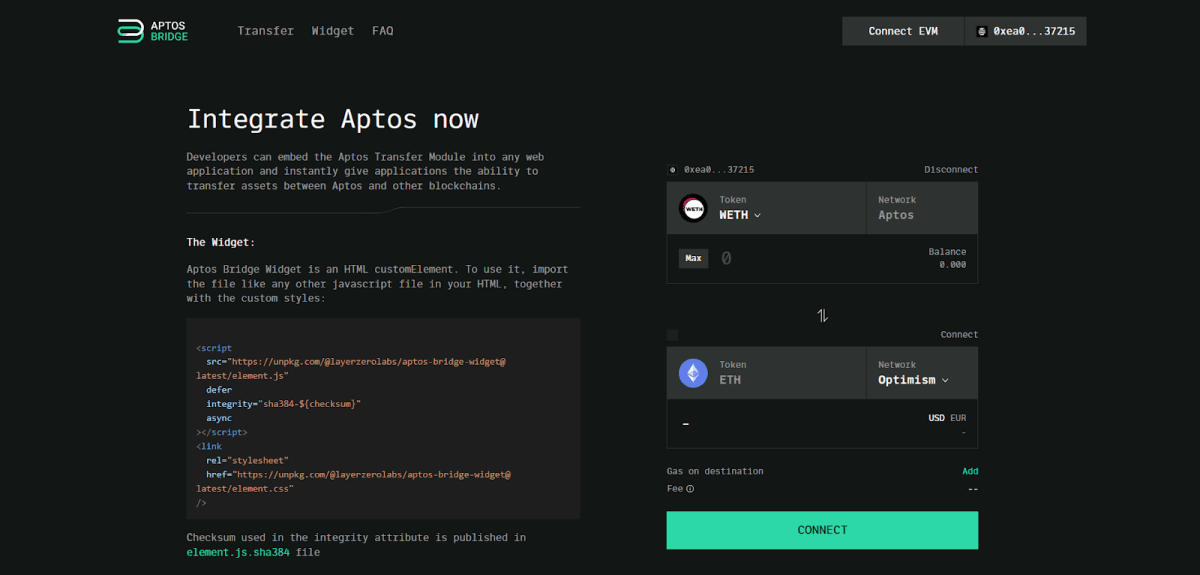This screenshot has height=575, width=1200.
Task: Click Add next to Gas on destination
Action: coord(970,471)
